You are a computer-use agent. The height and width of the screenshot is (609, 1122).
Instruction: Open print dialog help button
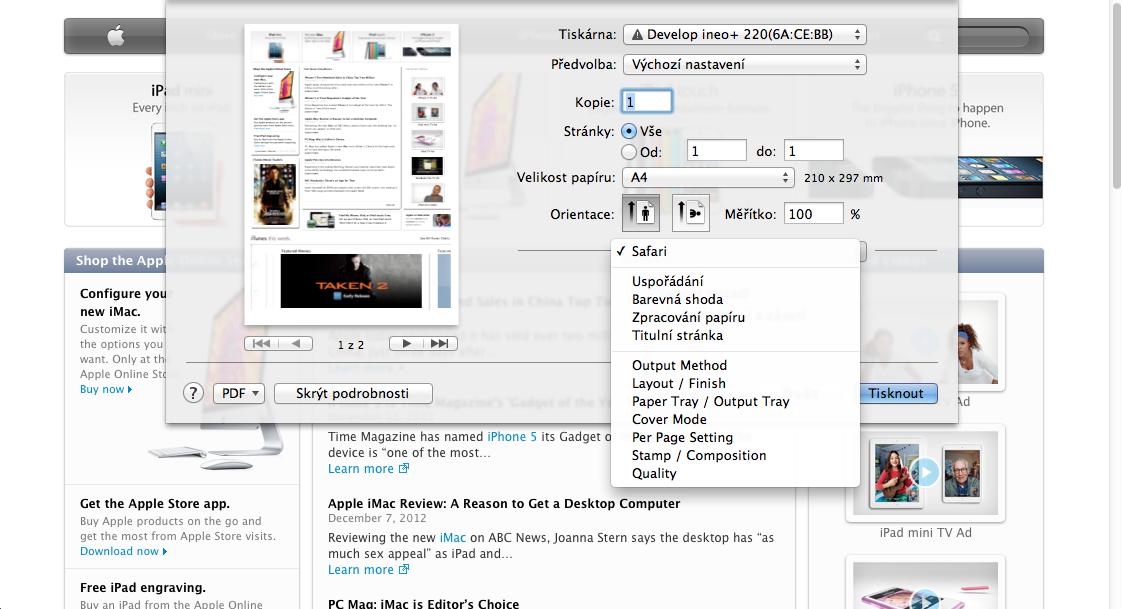click(193, 393)
